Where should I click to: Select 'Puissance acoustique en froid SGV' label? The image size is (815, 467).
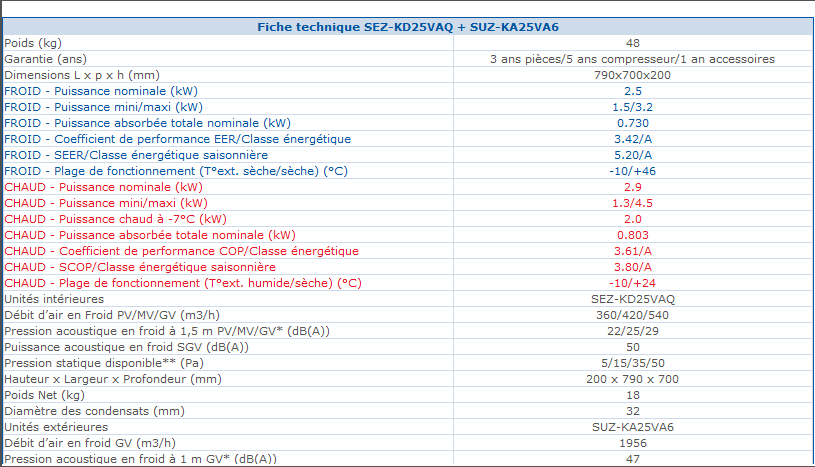(x=126, y=347)
